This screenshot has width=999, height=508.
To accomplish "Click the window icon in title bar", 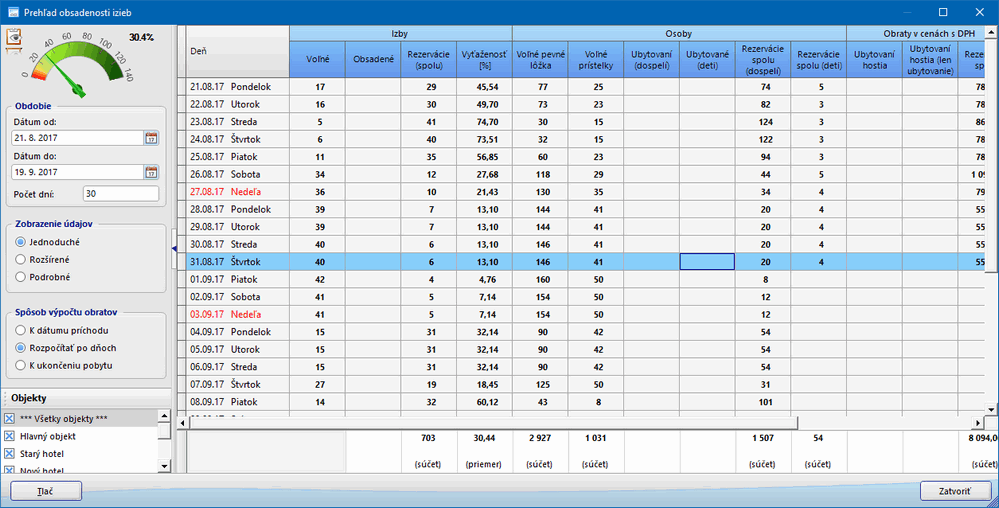I will 13,12.
